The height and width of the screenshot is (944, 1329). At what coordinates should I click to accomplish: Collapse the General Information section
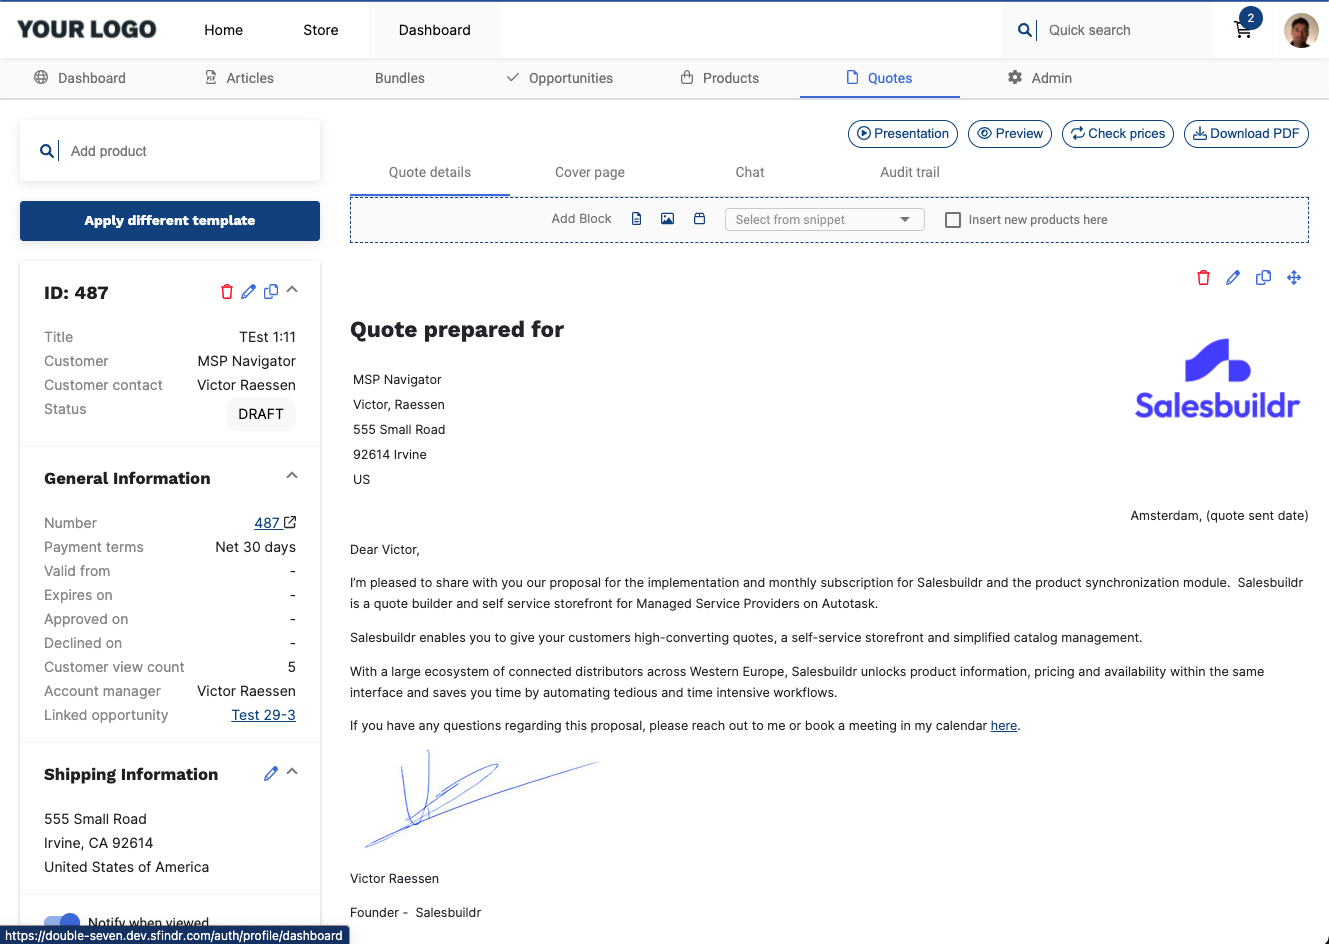click(291, 475)
